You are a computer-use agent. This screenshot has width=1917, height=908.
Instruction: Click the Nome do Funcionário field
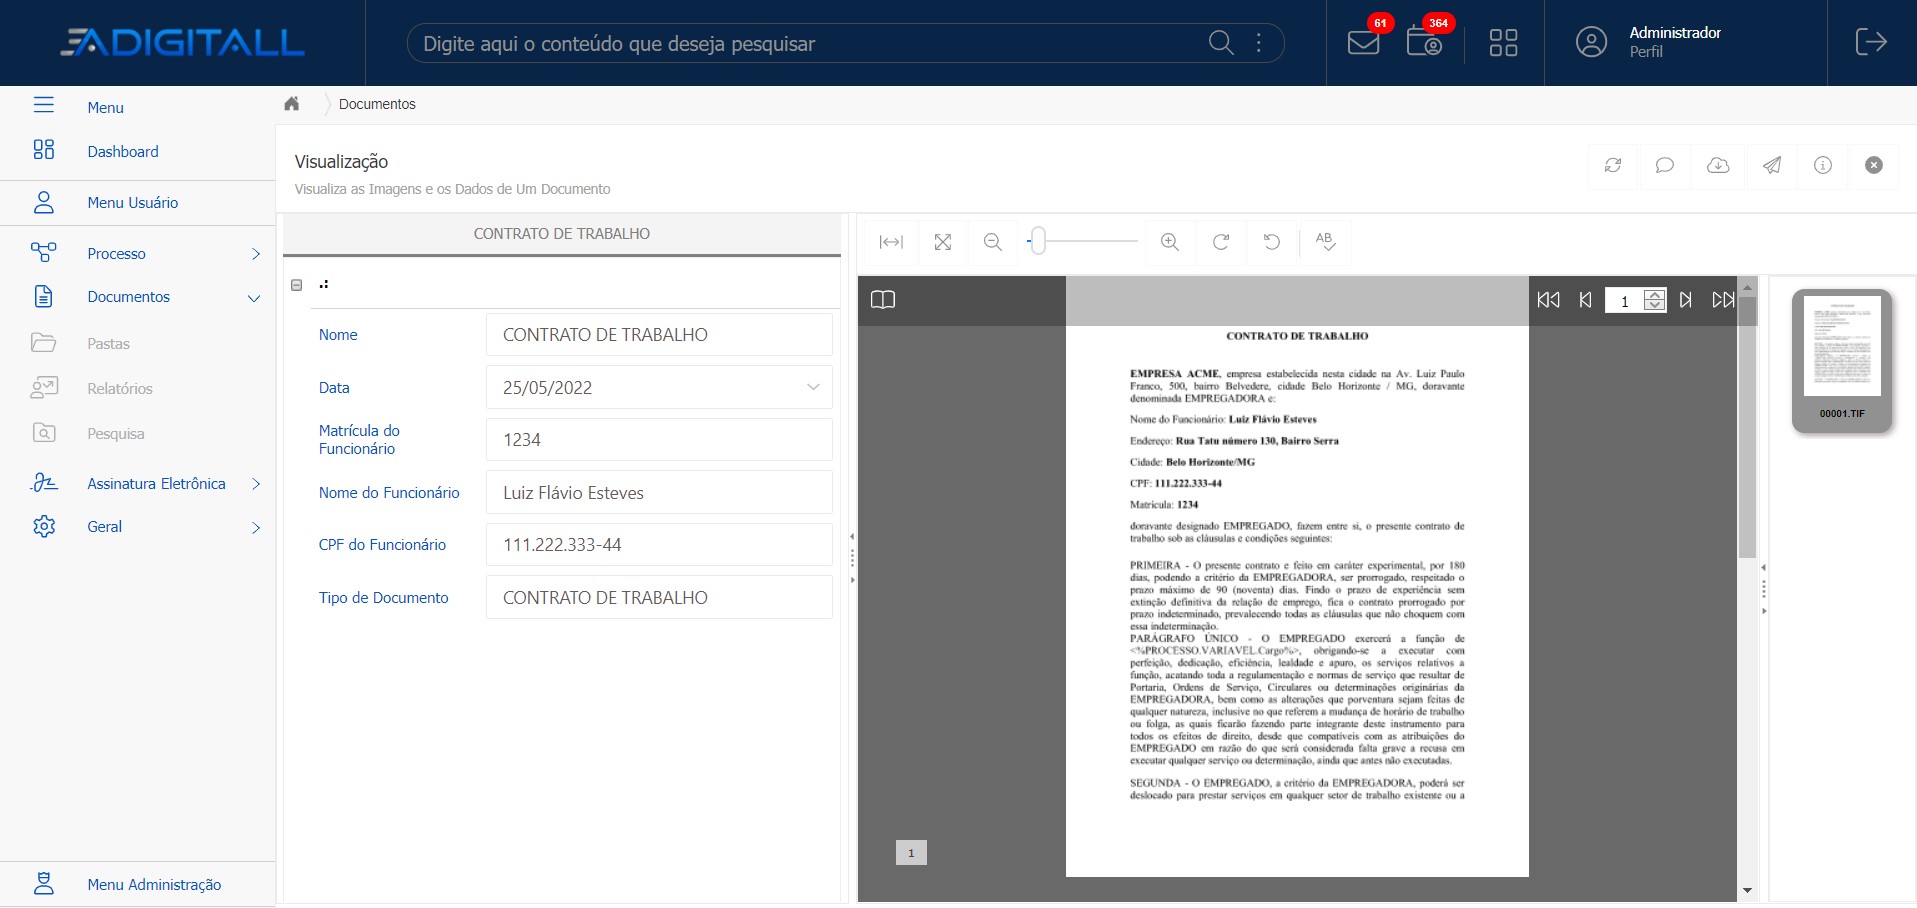[659, 493]
